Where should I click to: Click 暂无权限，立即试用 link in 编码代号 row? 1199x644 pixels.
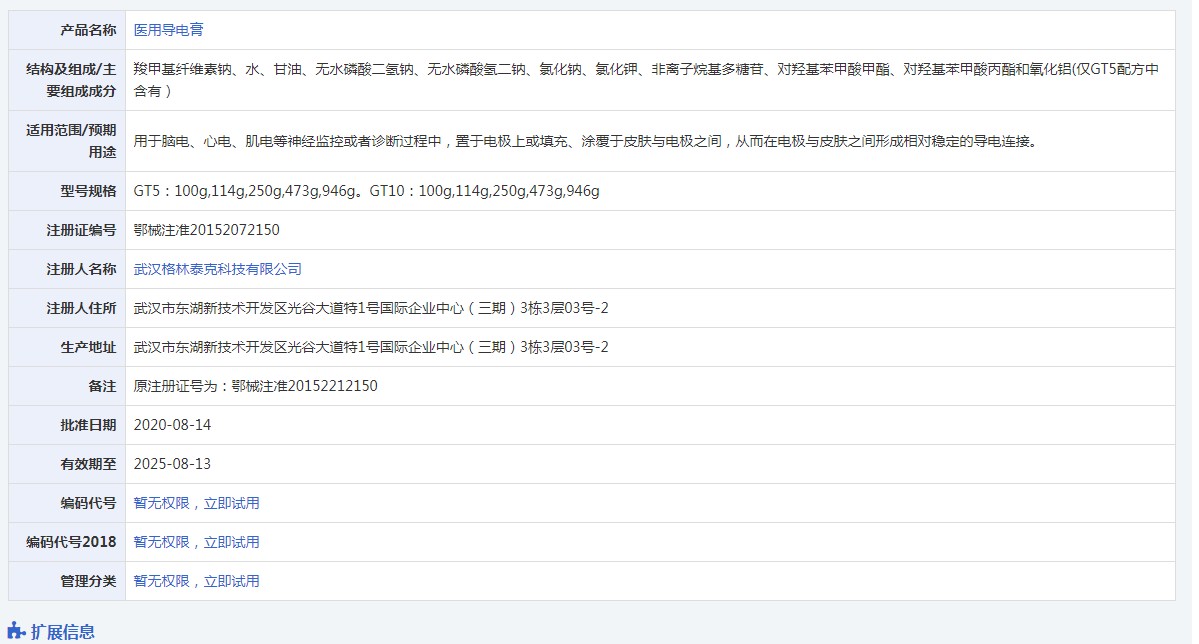click(197, 503)
